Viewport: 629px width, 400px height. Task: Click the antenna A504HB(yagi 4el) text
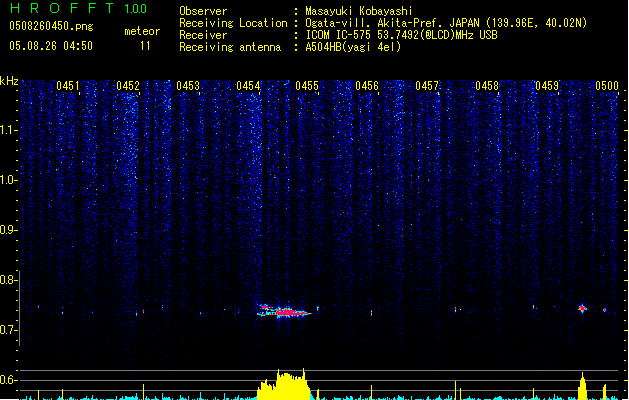[x=353, y=47]
